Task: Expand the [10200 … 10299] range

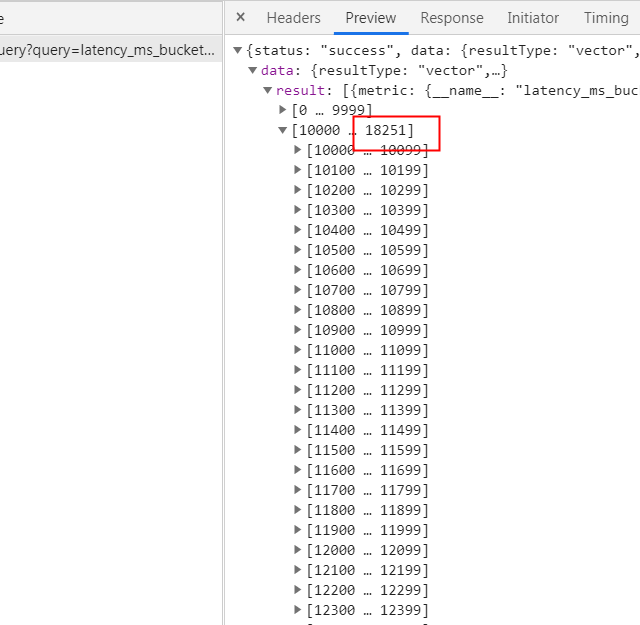Action: click(298, 190)
